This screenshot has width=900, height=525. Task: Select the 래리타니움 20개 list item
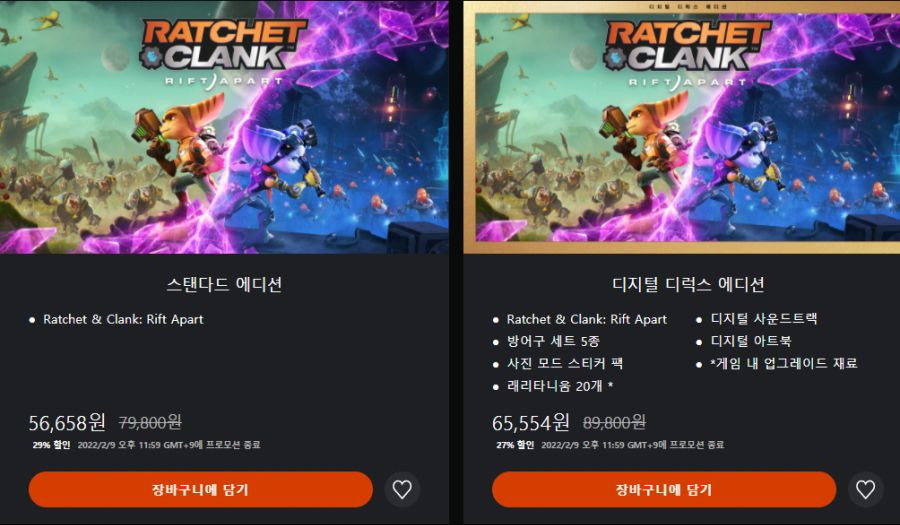pos(560,386)
